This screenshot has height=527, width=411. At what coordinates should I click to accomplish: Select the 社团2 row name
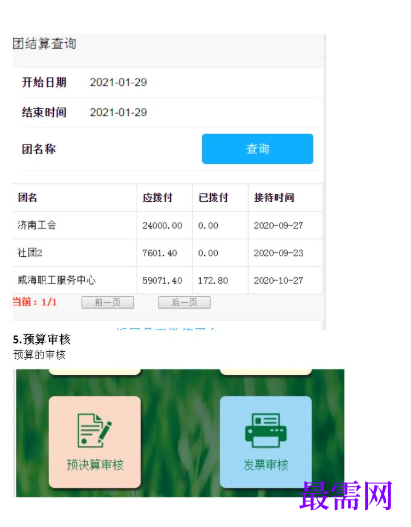point(30,252)
